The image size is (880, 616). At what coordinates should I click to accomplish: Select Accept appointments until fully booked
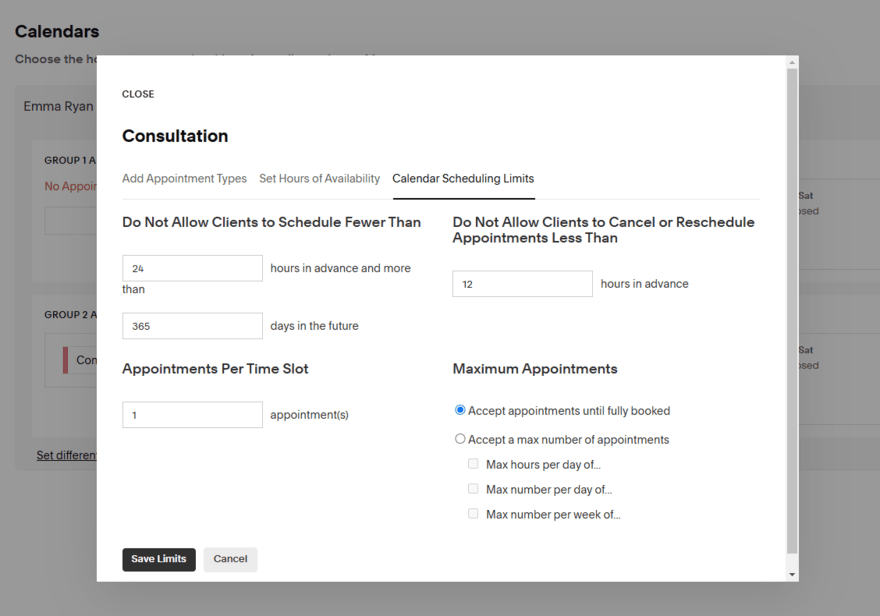pos(460,410)
